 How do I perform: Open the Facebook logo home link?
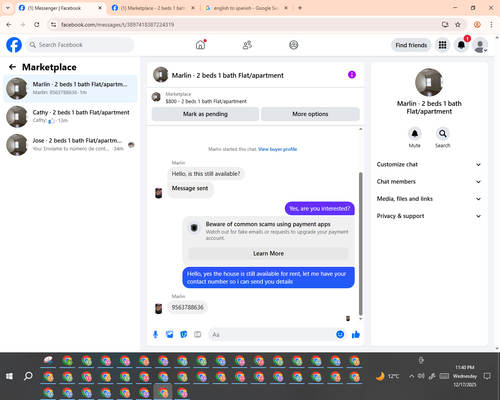click(14, 45)
